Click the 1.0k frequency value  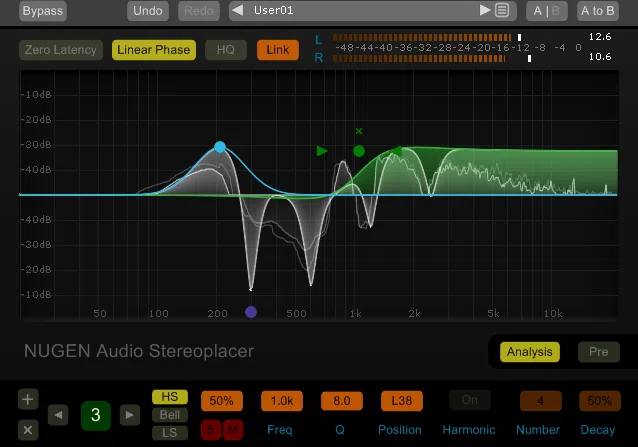282,401
